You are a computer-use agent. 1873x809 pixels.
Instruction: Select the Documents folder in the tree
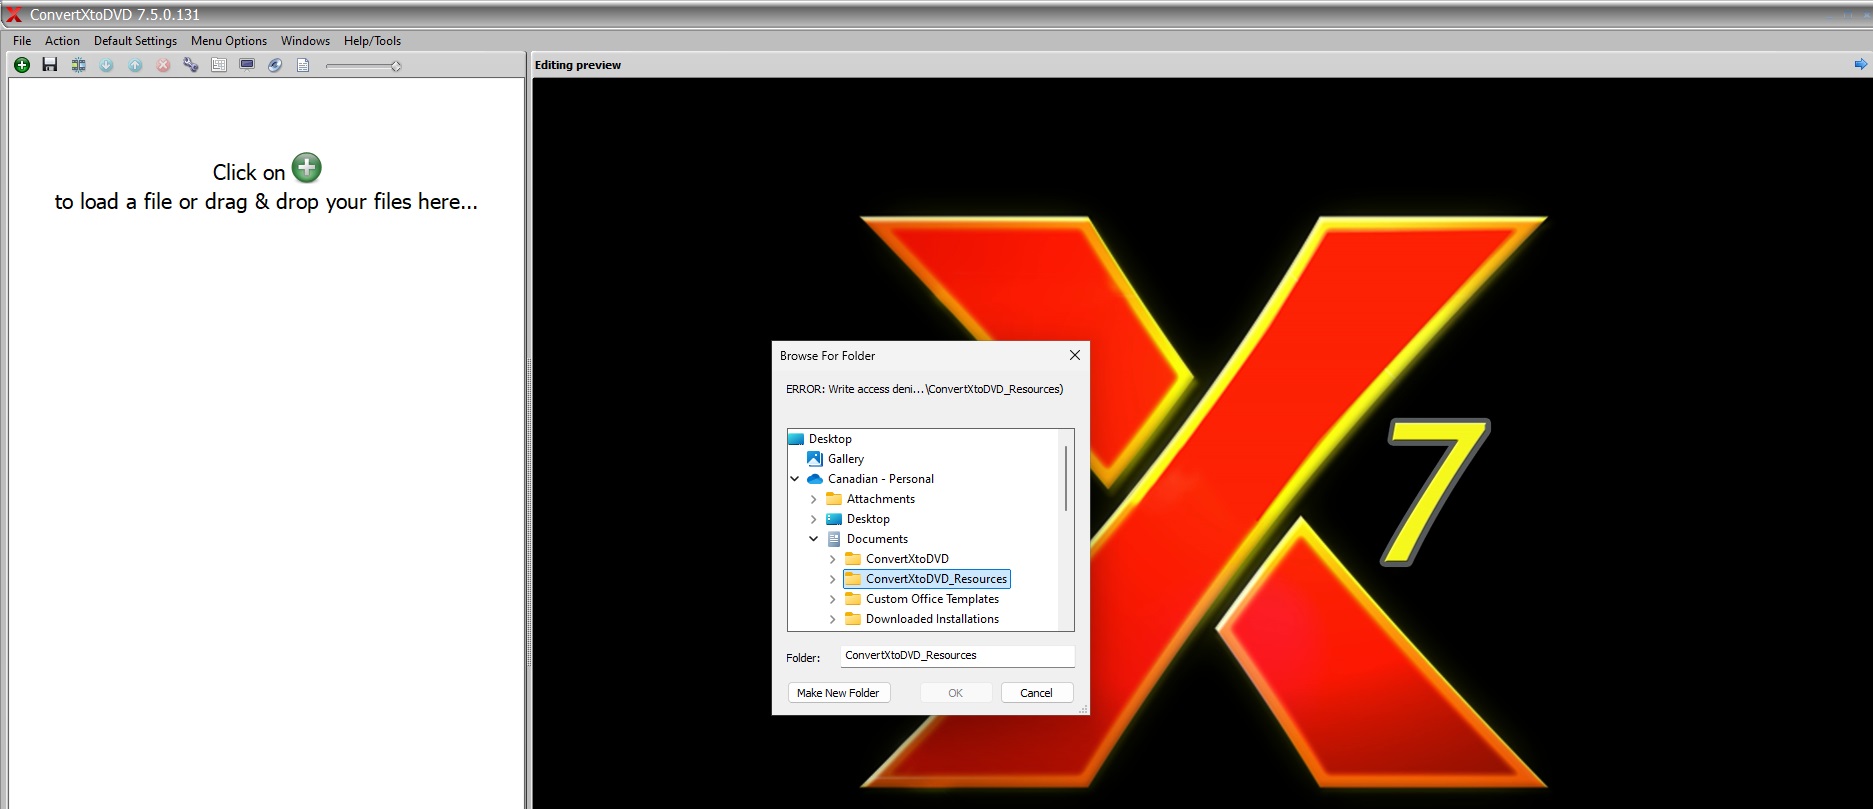point(877,539)
